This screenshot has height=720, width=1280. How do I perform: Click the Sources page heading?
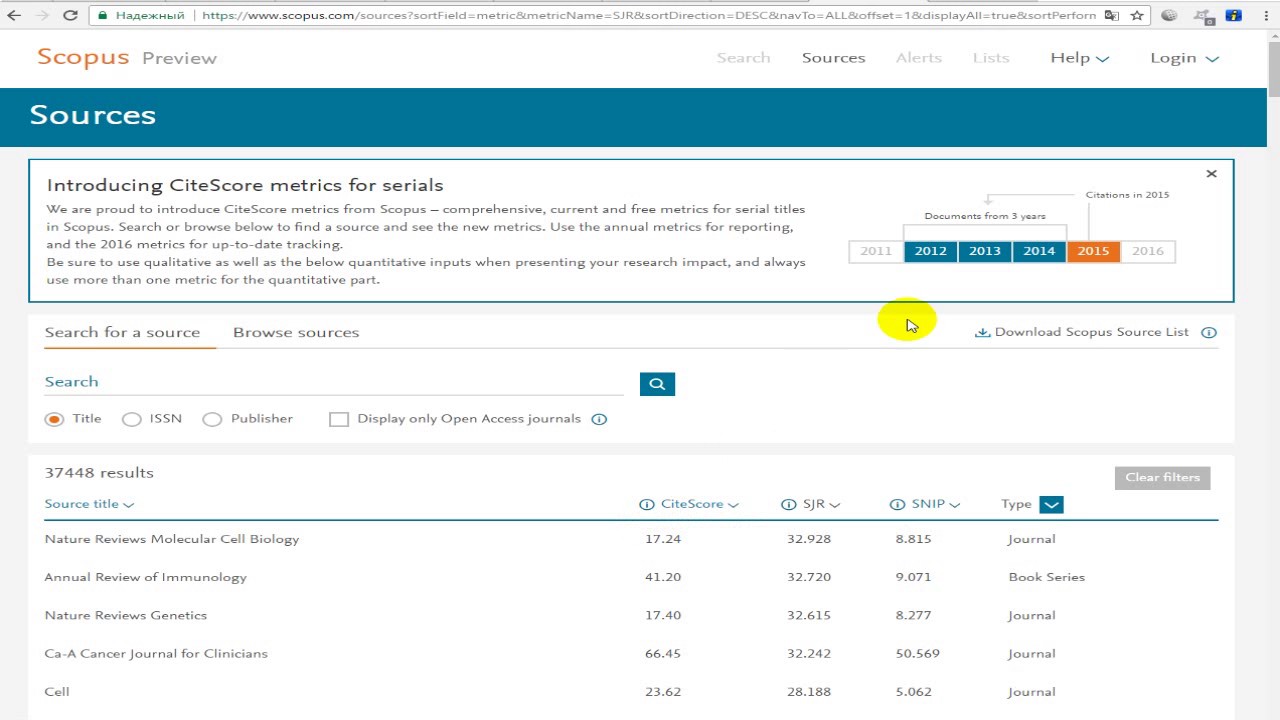(x=93, y=115)
